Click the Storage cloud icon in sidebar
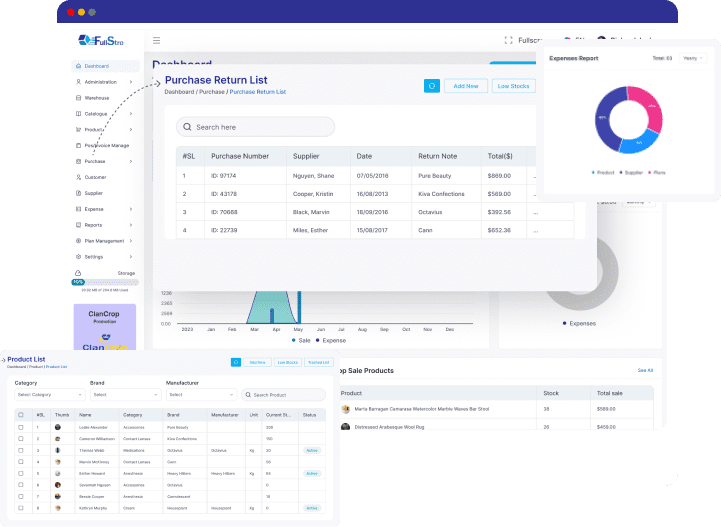The image size is (721, 527). coord(78,272)
